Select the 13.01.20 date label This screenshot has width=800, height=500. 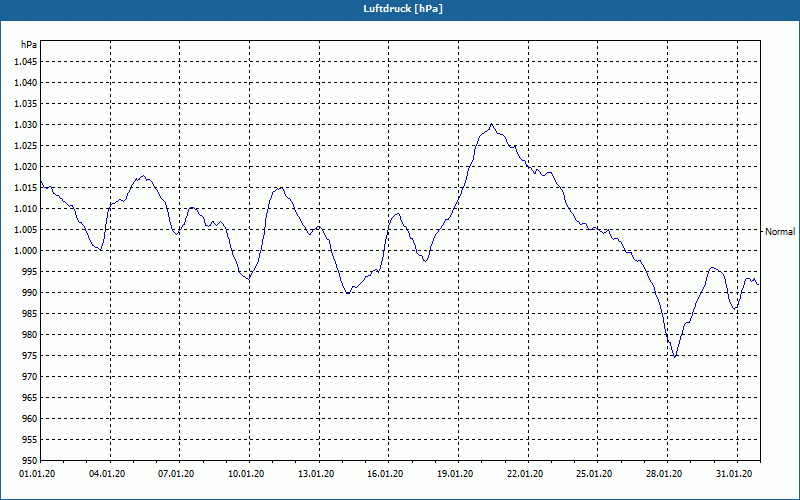[316, 474]
